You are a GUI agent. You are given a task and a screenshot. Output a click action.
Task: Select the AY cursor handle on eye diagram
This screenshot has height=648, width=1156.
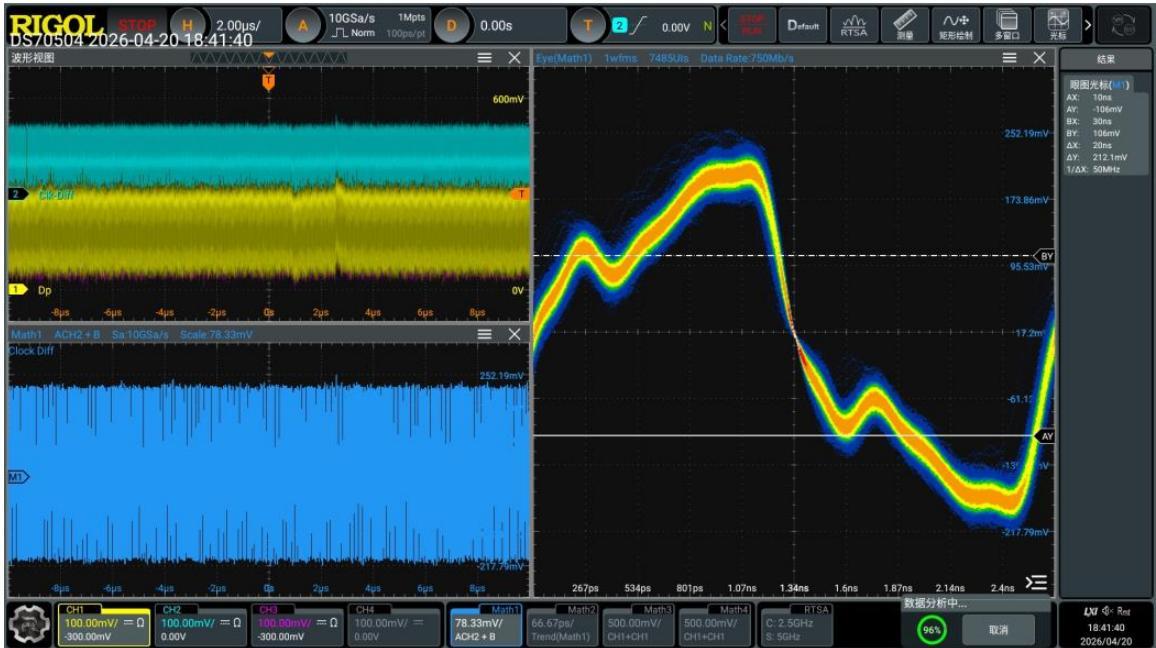[x=1045, y=436]
